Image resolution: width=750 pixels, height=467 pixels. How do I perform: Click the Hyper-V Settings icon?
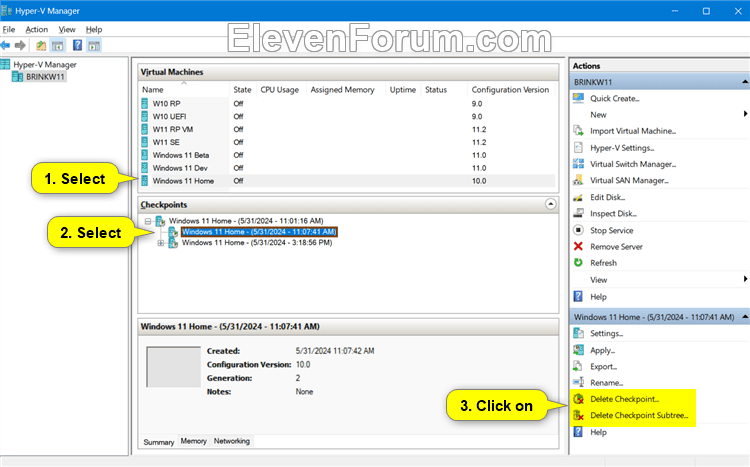coord(578,147)
